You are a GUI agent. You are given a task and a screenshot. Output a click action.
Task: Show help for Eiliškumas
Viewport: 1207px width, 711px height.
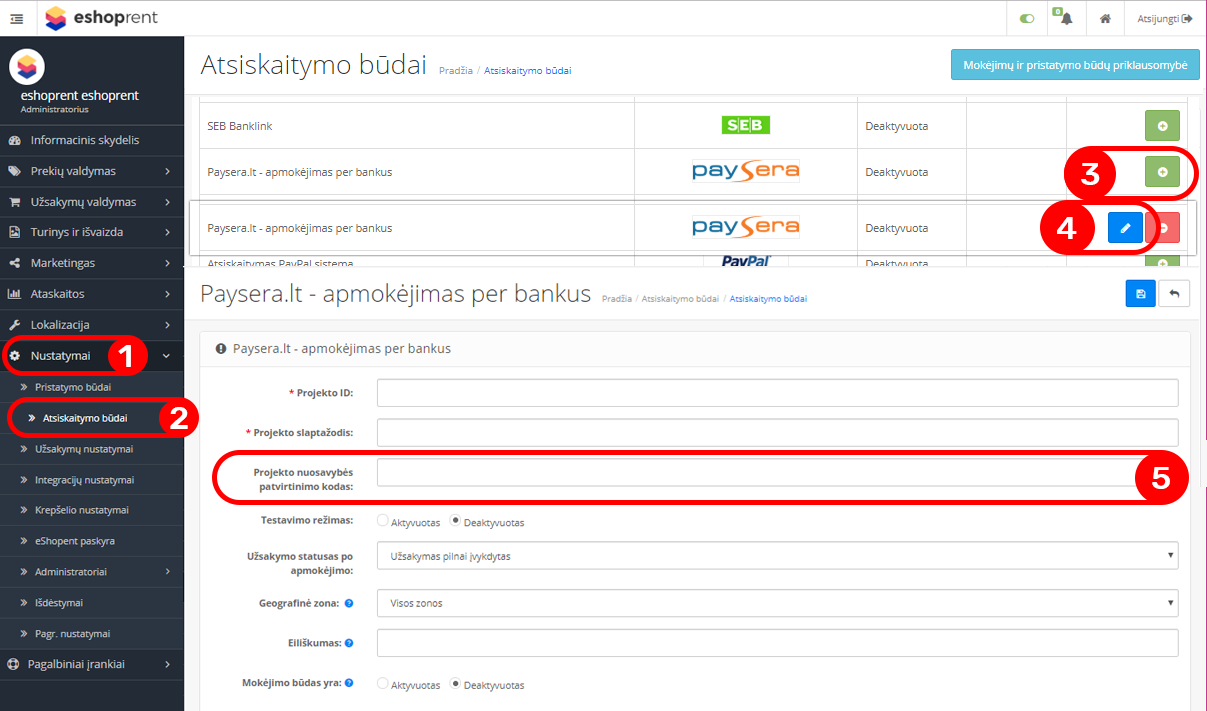[x=349, y=643]
